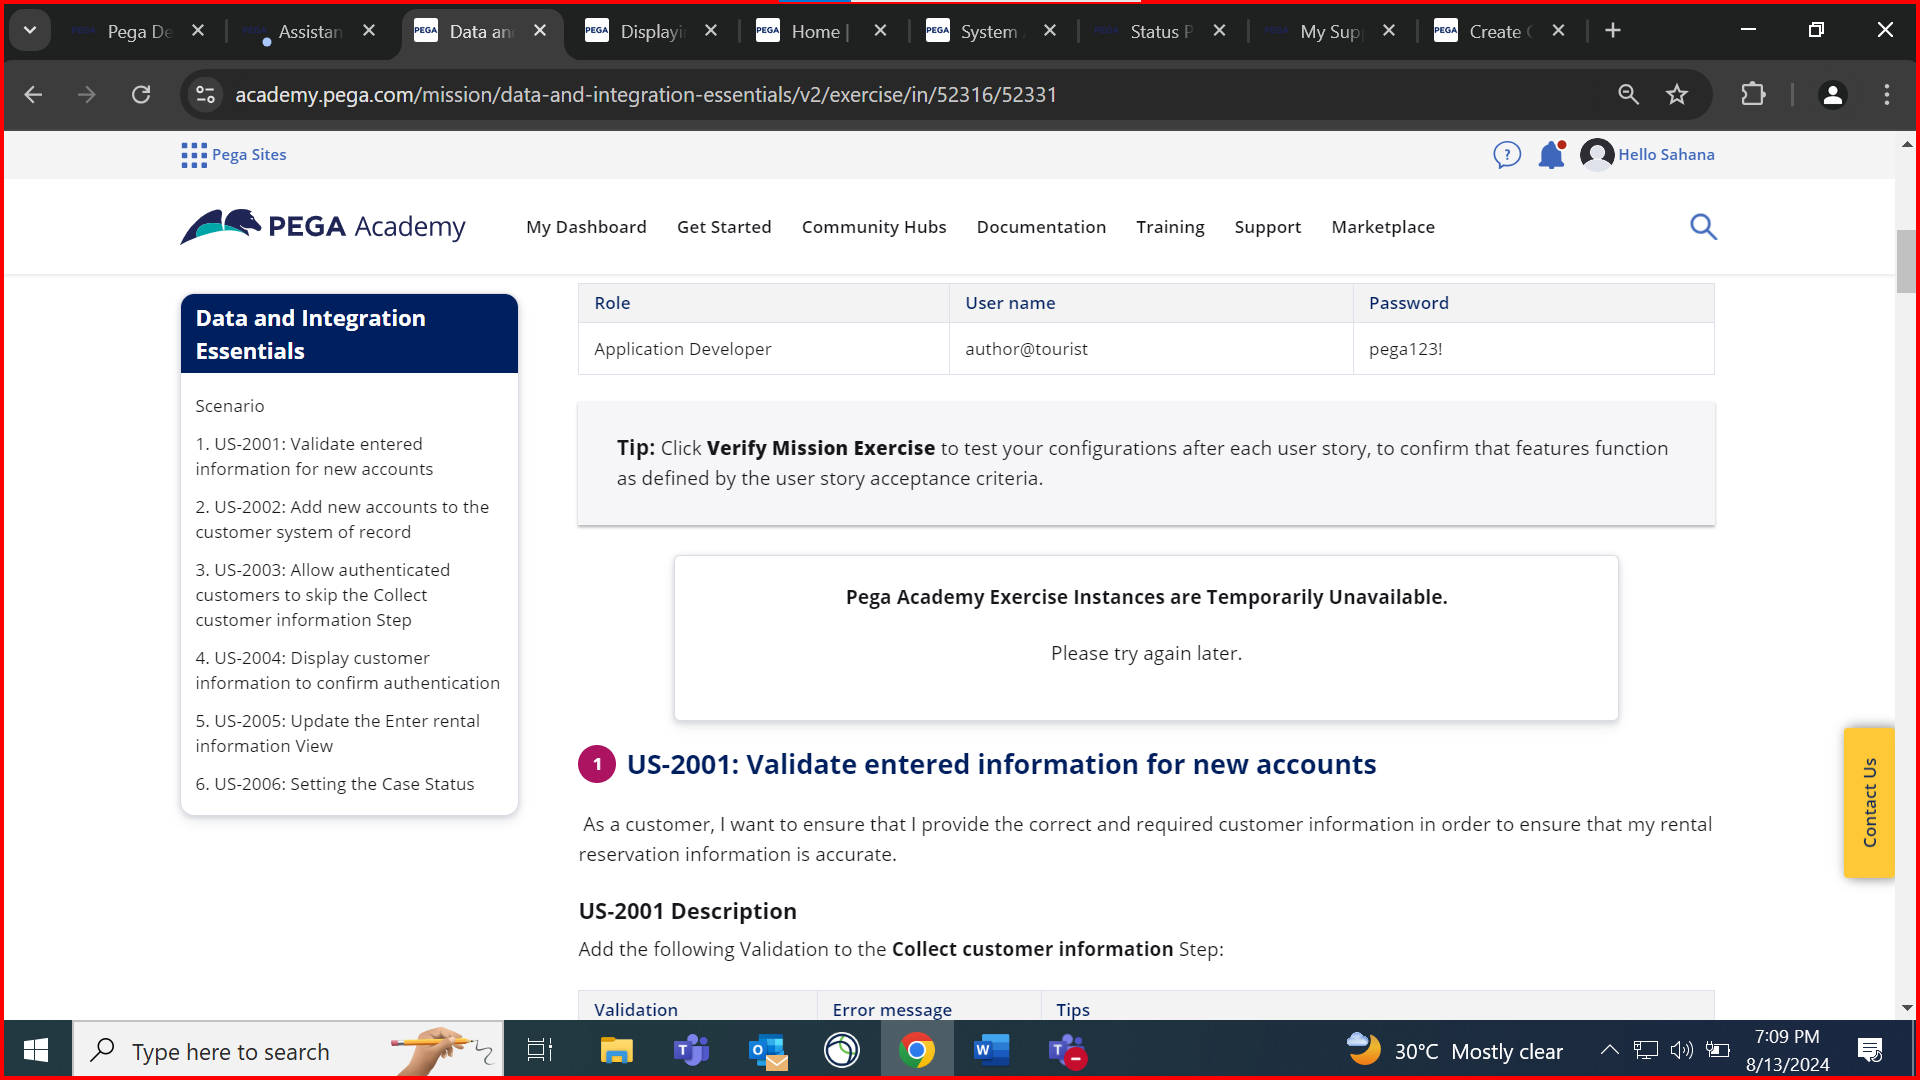Click the scrollbar down arrow
This screenshot has width=1920, height=1080.
[x=1906, y=1008]
